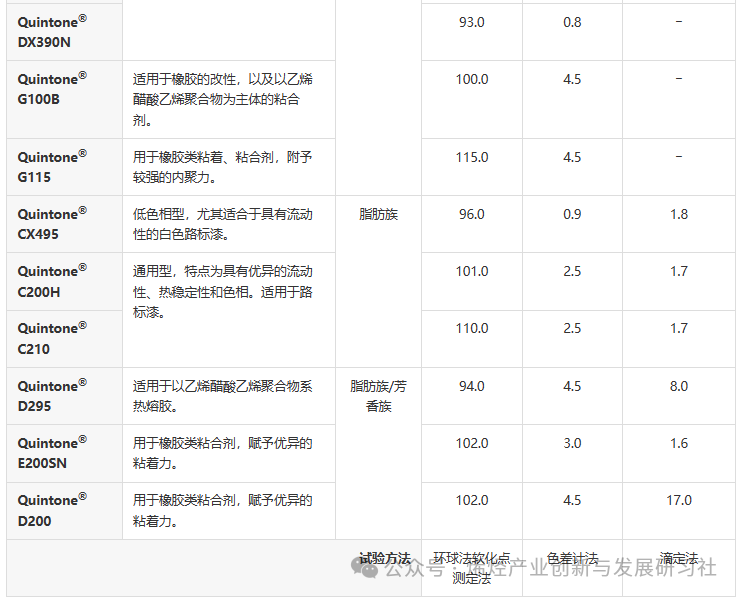This screenshot has width=741, height=598.
Task: Select the 4.5 color value in D295 row
Action: (572, 387)
